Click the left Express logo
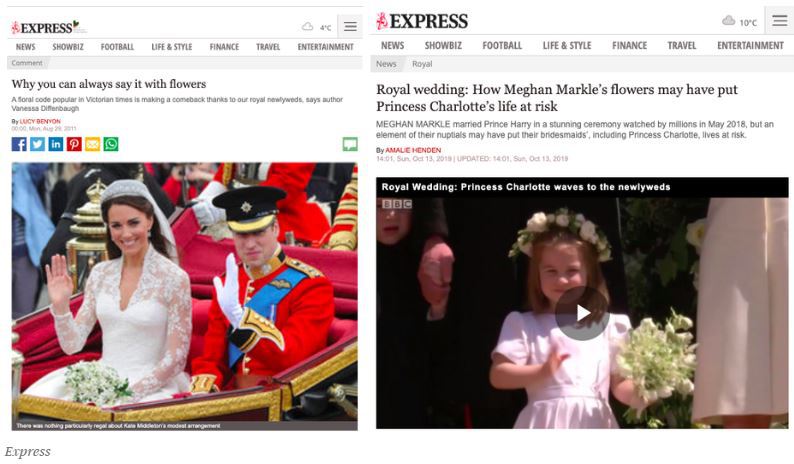Viewport: 794px width, 464px height. [x=47, y=27]
